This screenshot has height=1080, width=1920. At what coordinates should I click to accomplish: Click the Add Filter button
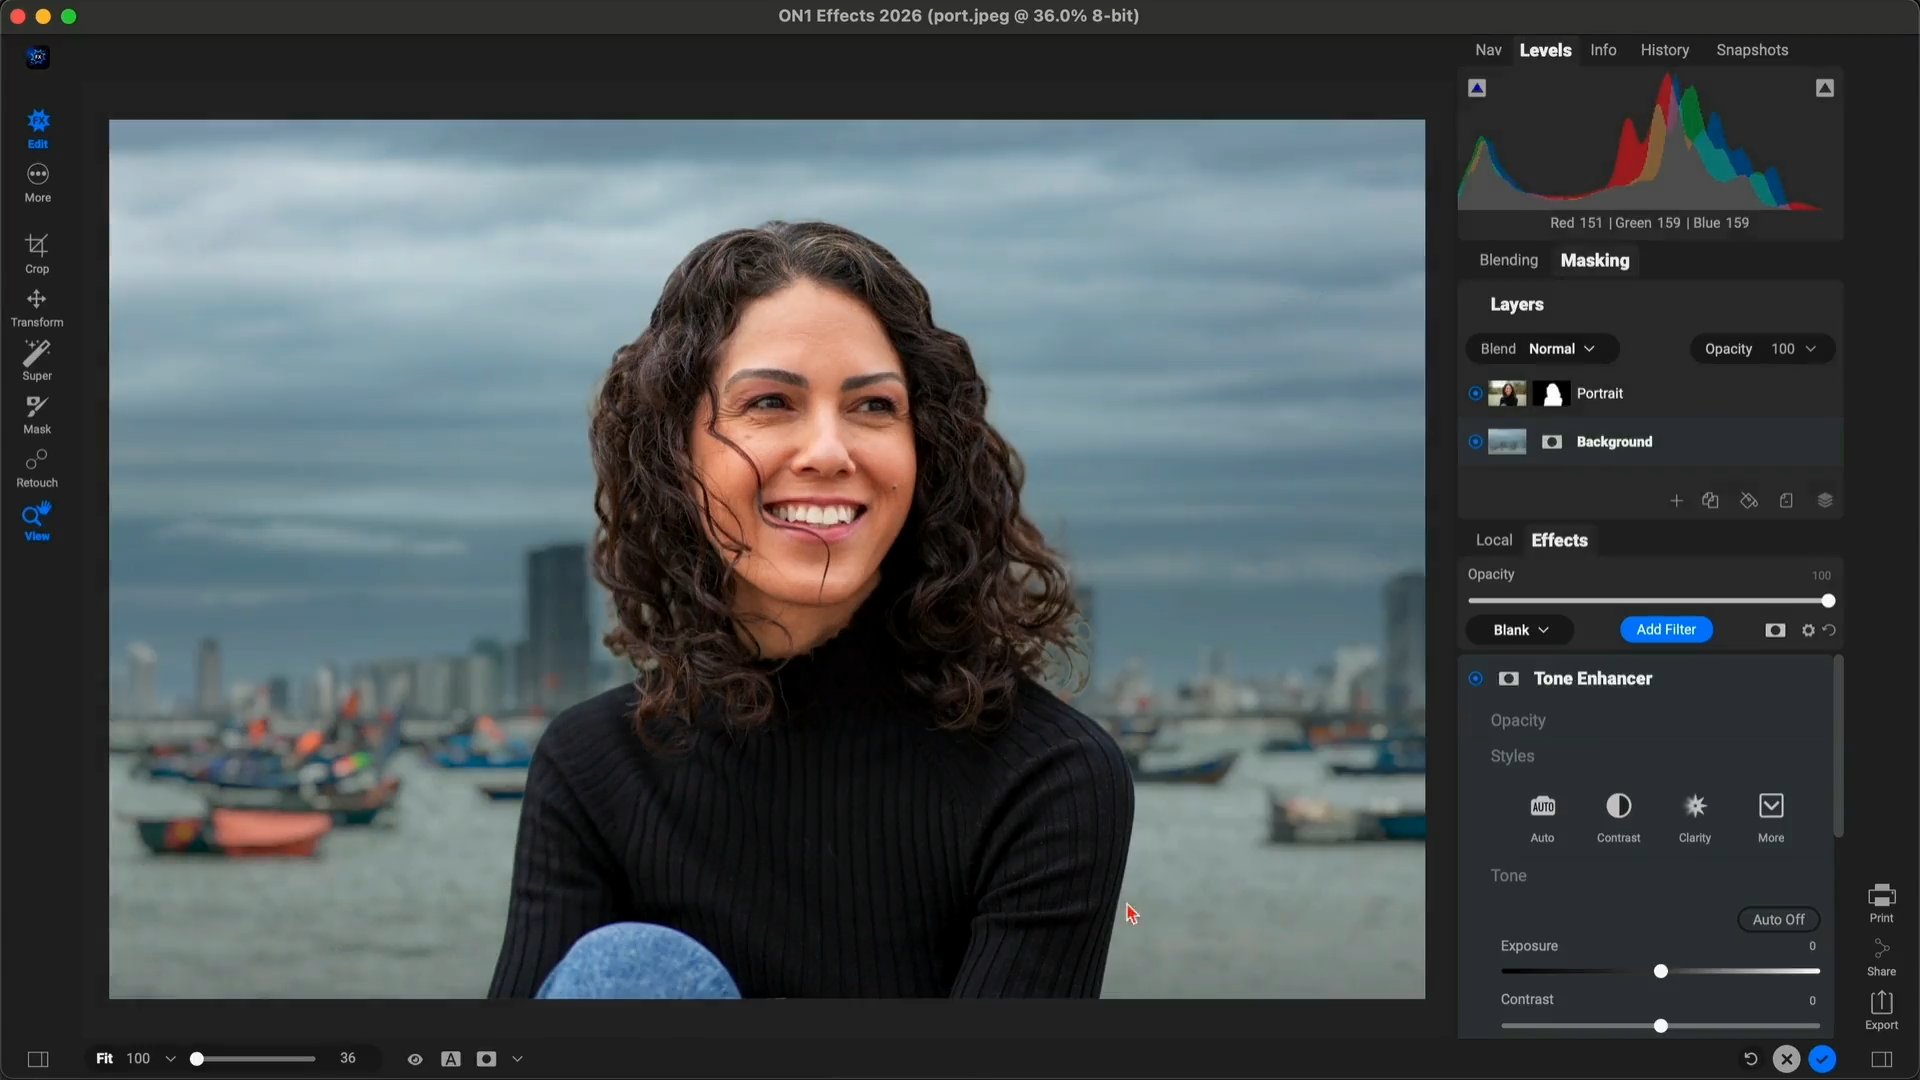pos(1666,630)
